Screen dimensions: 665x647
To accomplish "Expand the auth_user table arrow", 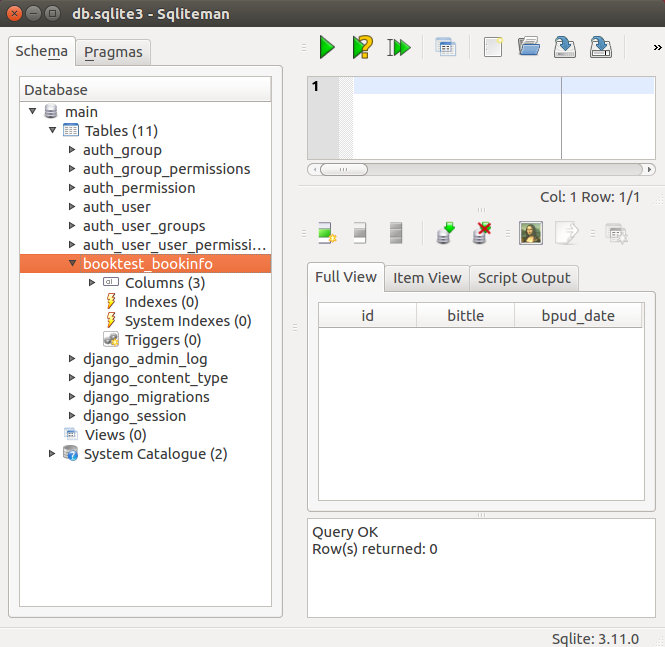I will pos(72,206).
